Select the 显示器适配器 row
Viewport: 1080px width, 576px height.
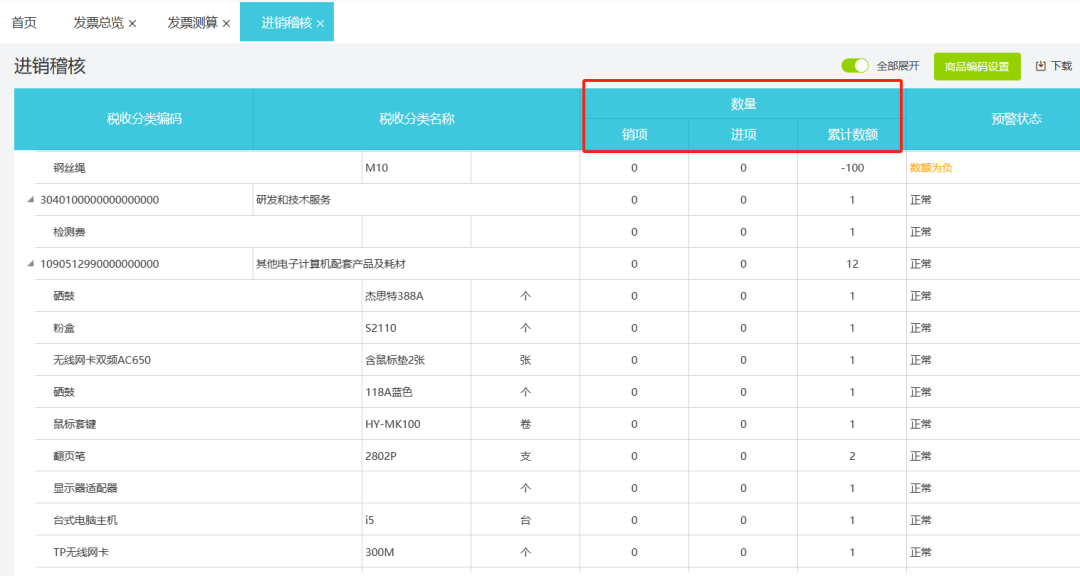click(85, 488)
